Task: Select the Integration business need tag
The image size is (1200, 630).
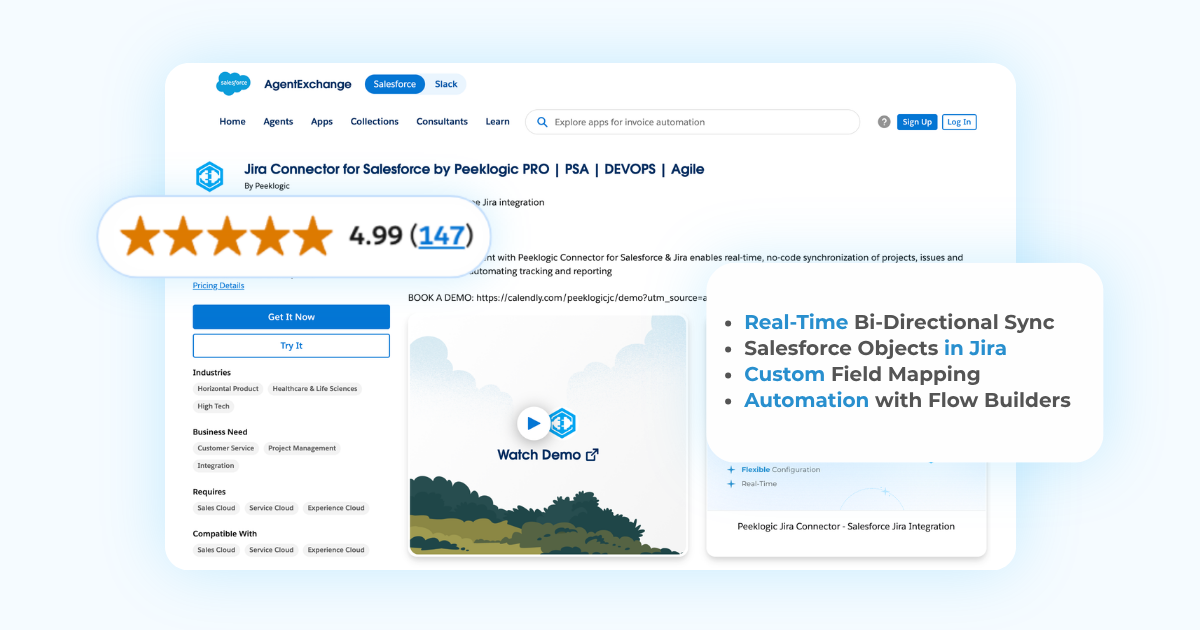Action: coord(216,466)
